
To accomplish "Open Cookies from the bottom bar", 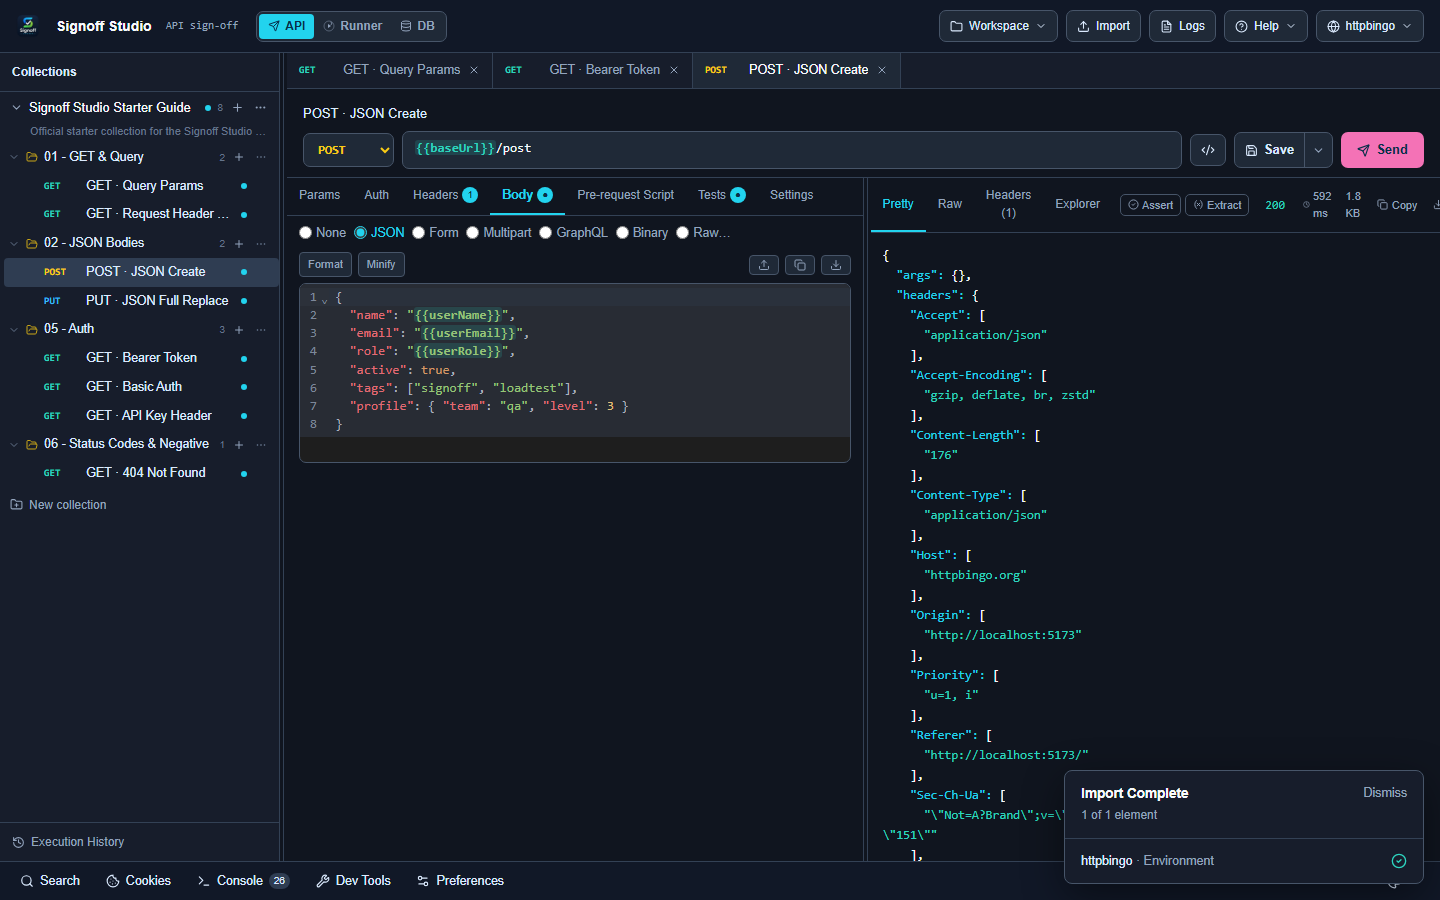I will coord(139,881).
